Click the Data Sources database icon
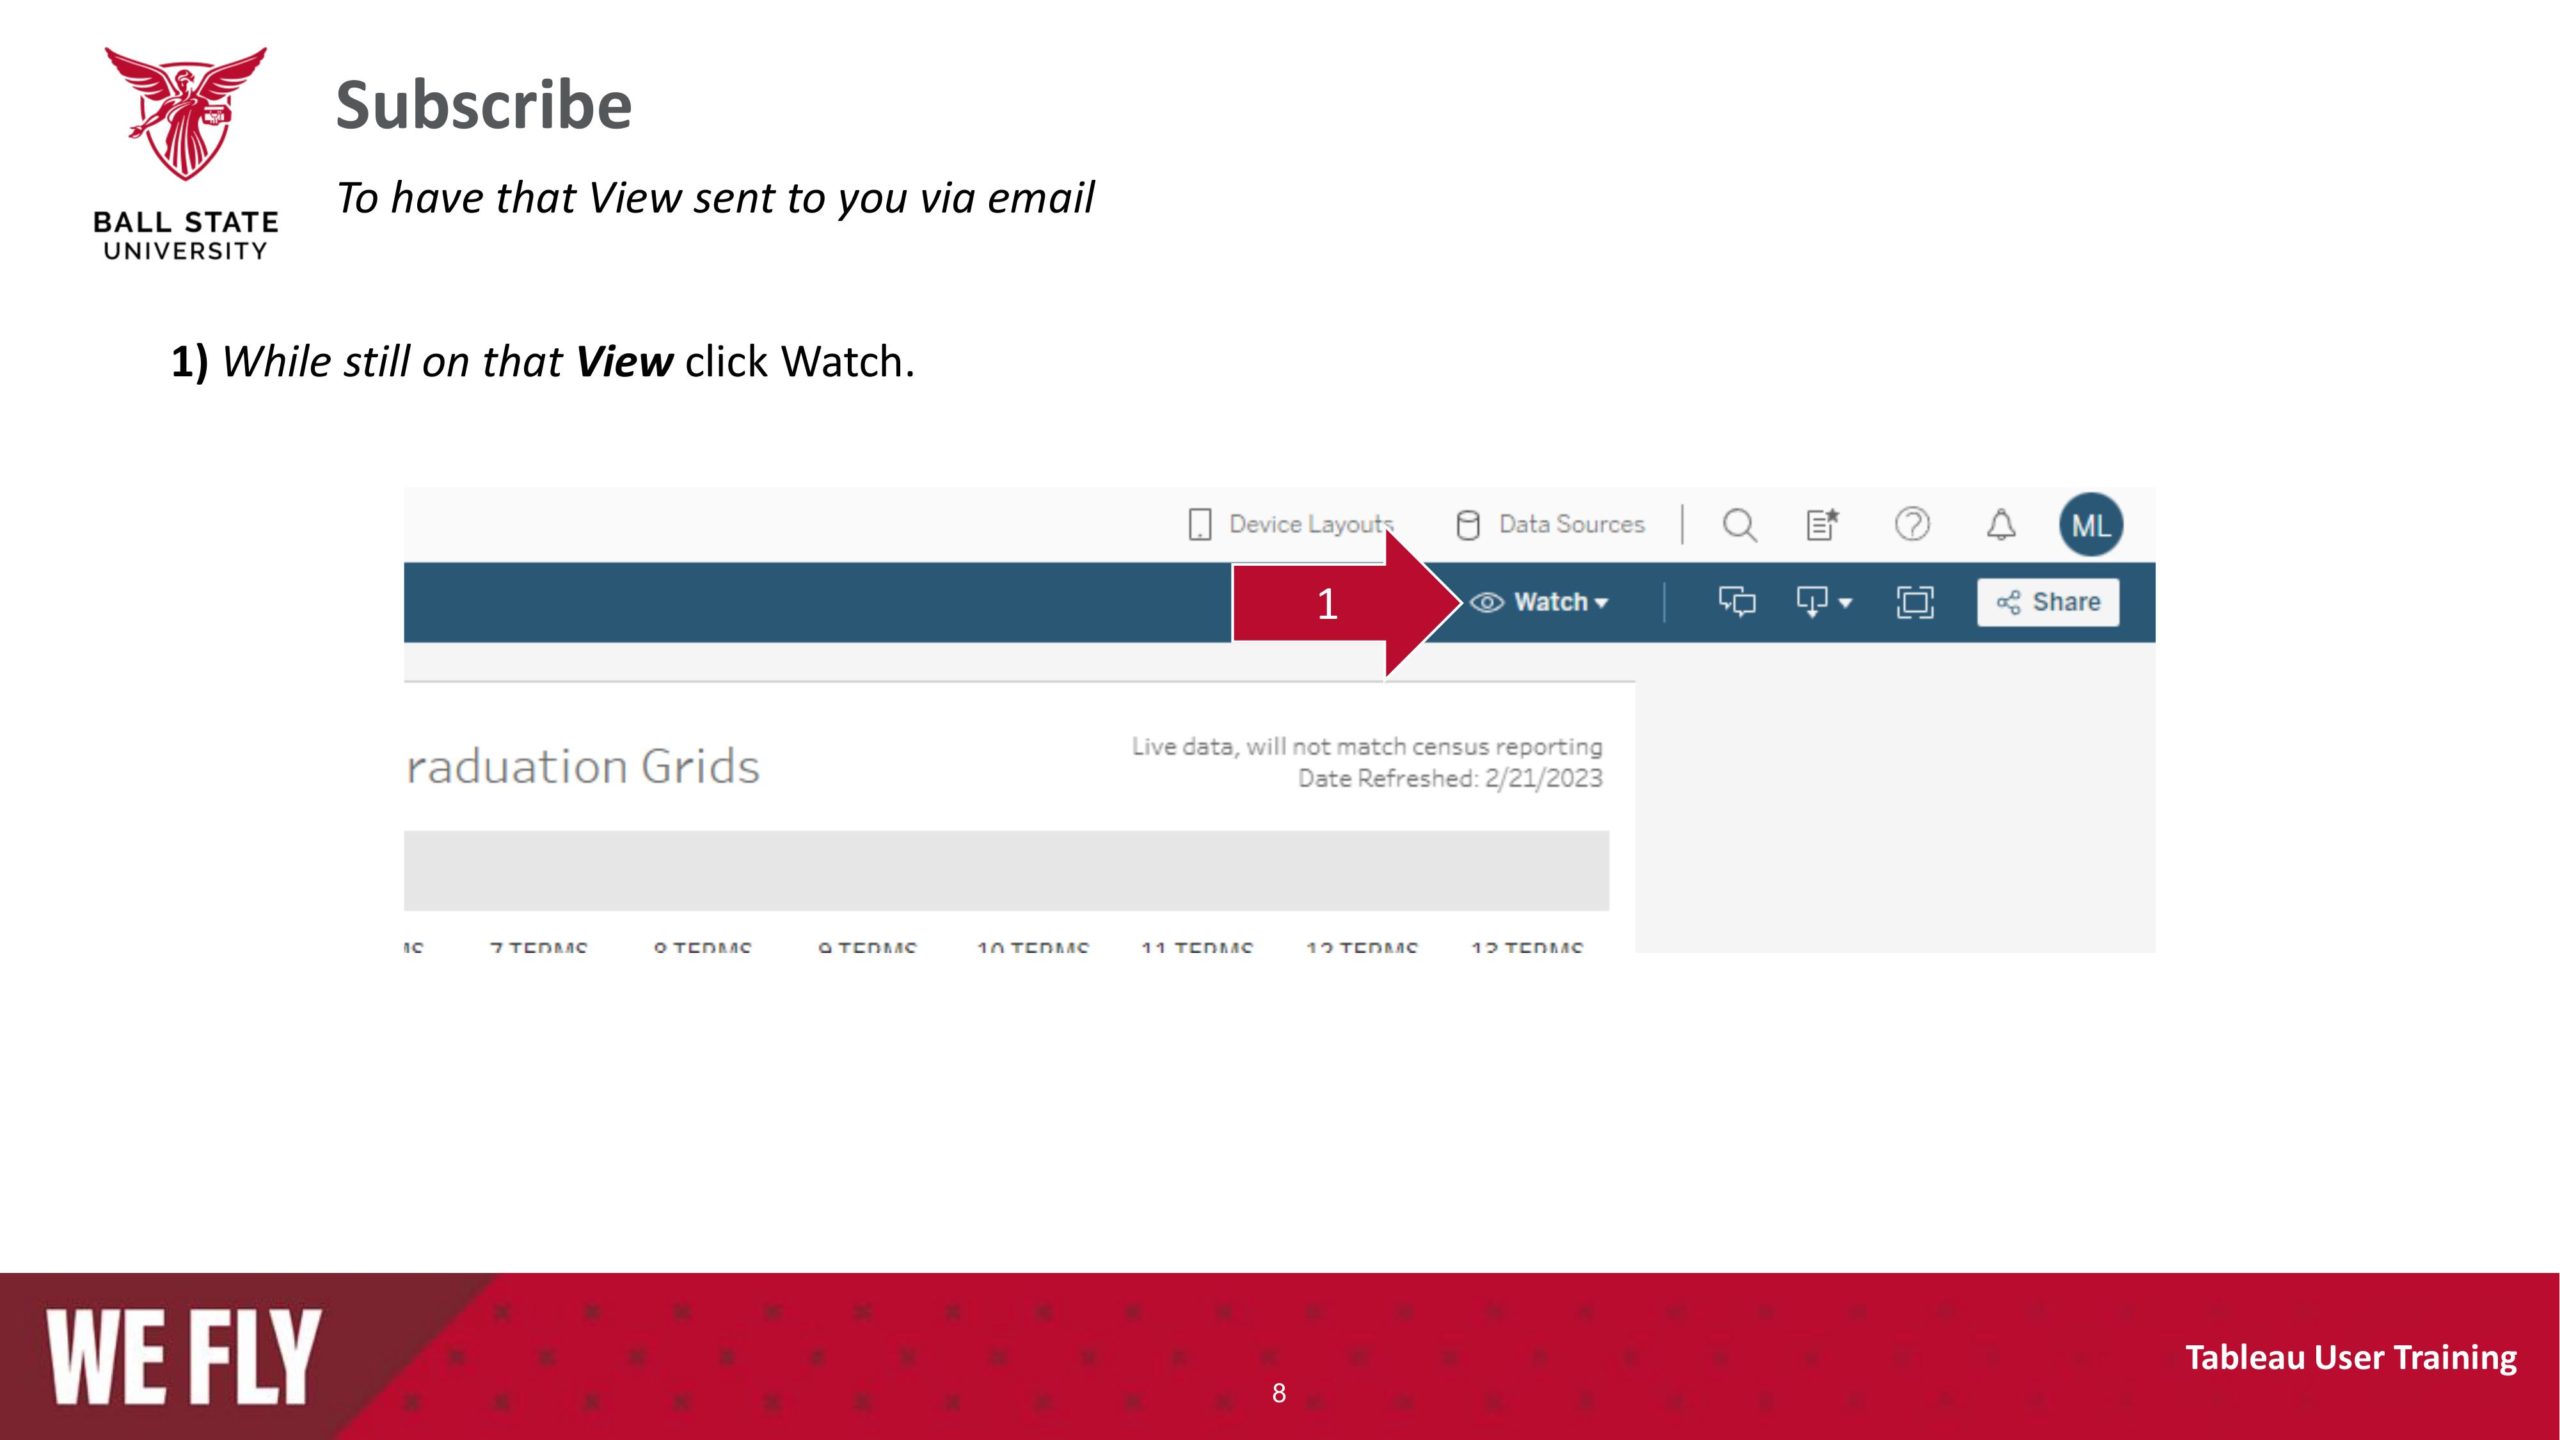The image size is (2560, 1440). click(x=1467, y=523)
